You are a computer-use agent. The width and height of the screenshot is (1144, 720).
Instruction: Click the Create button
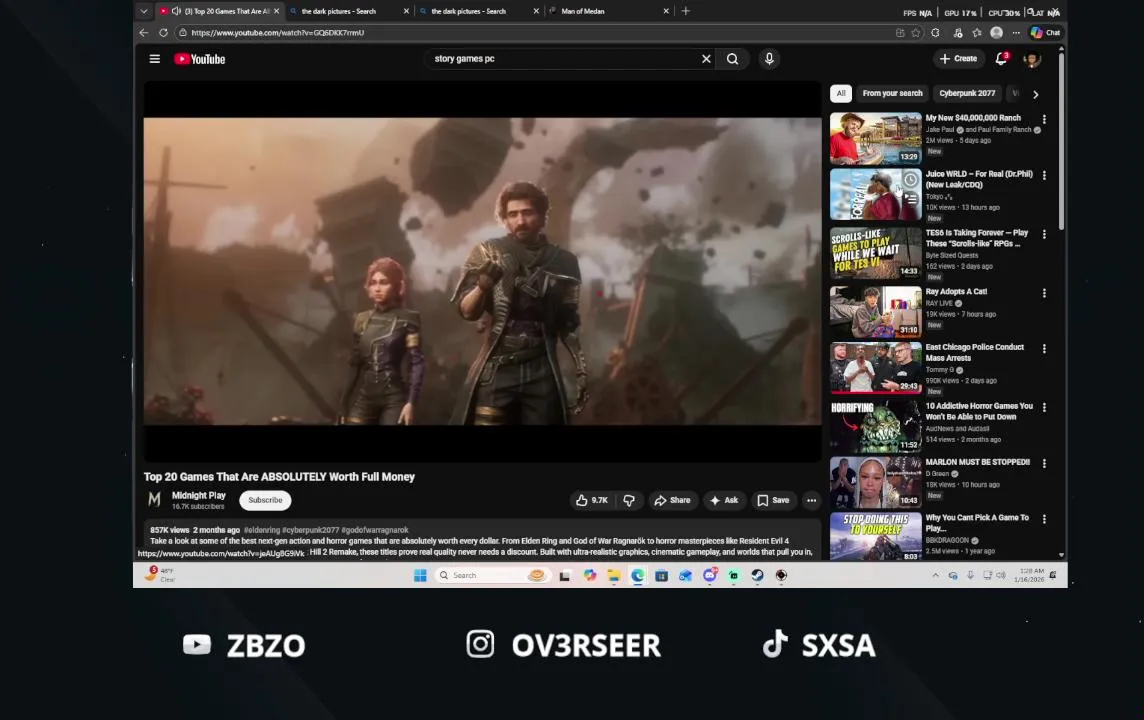click(958, 58)
